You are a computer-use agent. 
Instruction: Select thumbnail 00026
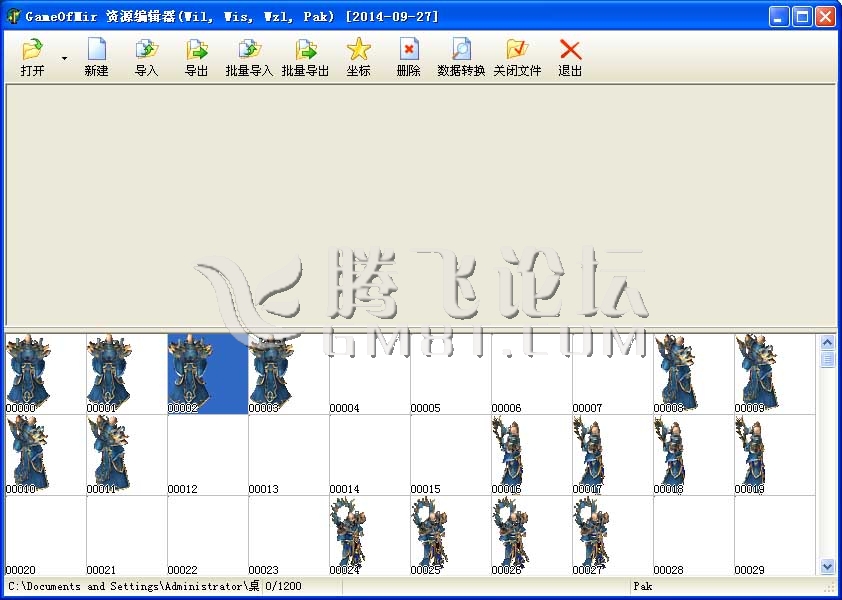pyautogui.click(x=532, y=536)
